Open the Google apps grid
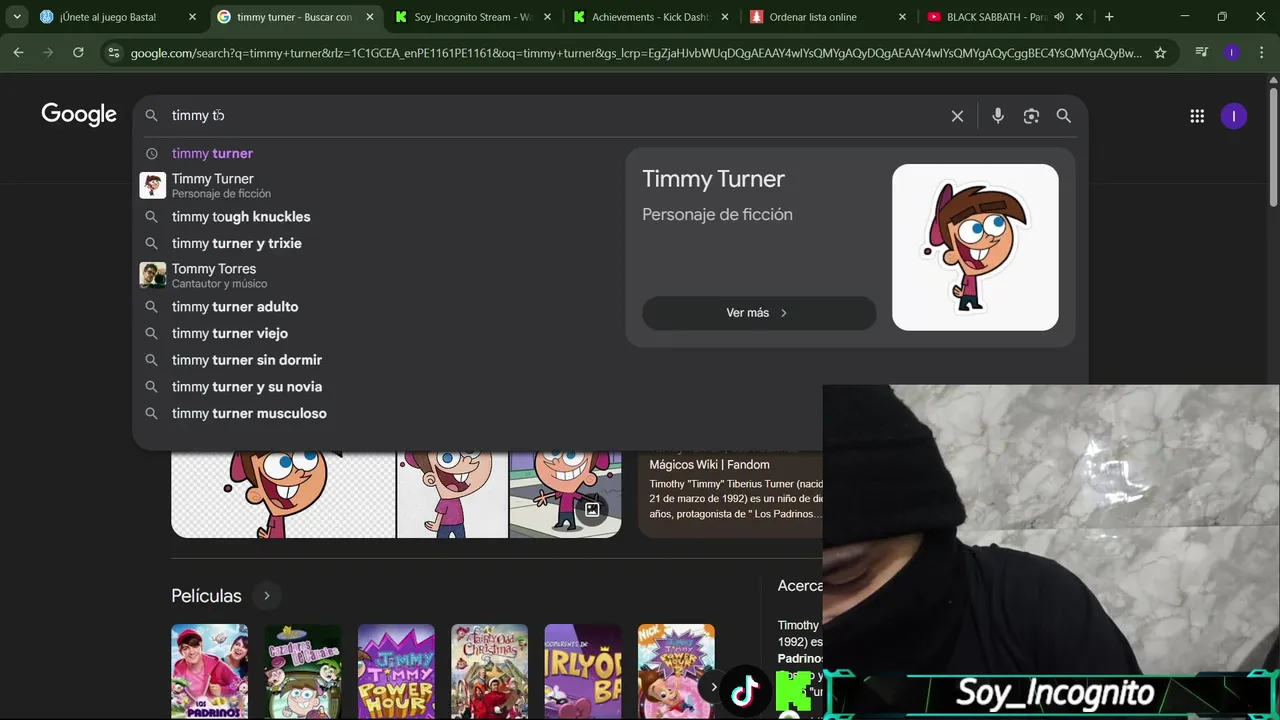 point(1197,116)
